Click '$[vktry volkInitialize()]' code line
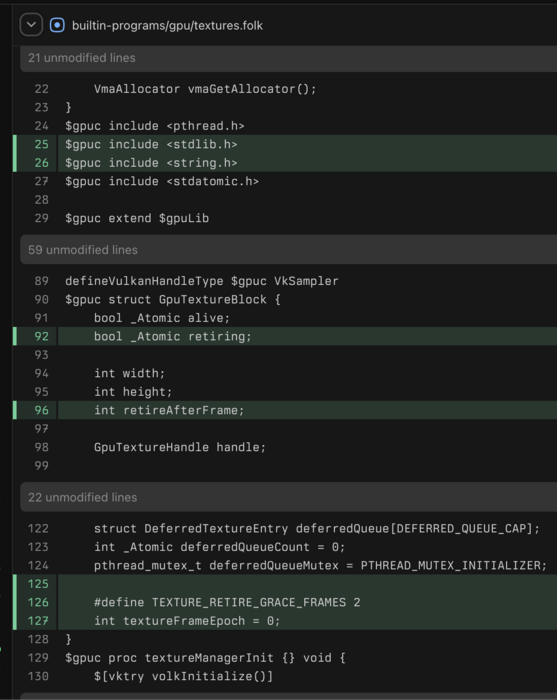Viewport: 557px width, 700px height. pyautogui.click(x=183, y=676)
